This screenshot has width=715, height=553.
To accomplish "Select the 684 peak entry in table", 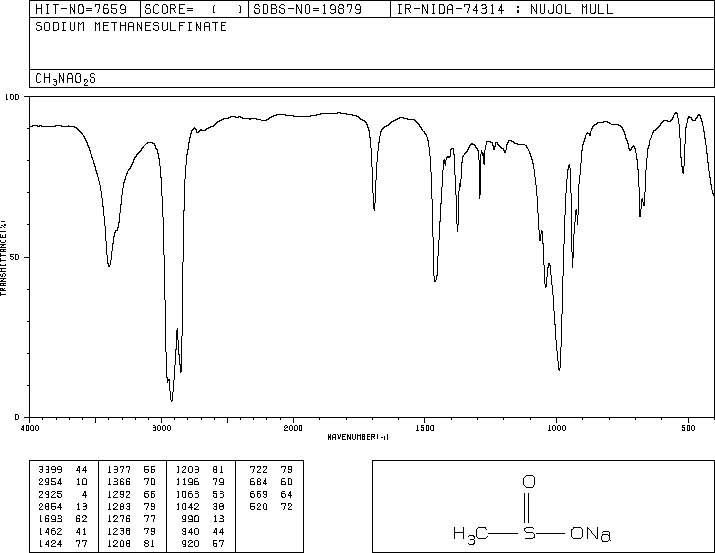I will tap(271, 482).
